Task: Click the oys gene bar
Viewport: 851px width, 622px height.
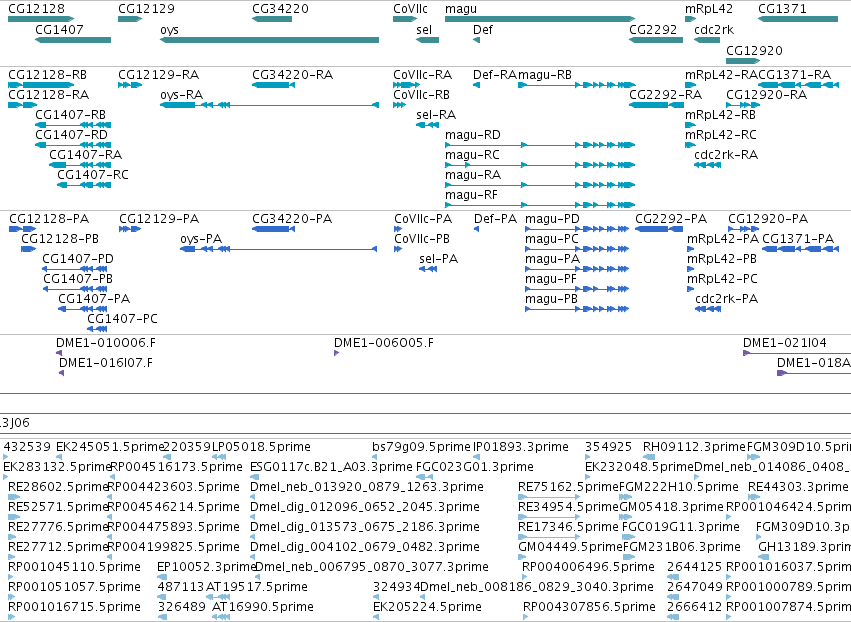Action: pyautogui.click(x=269, y=40)
